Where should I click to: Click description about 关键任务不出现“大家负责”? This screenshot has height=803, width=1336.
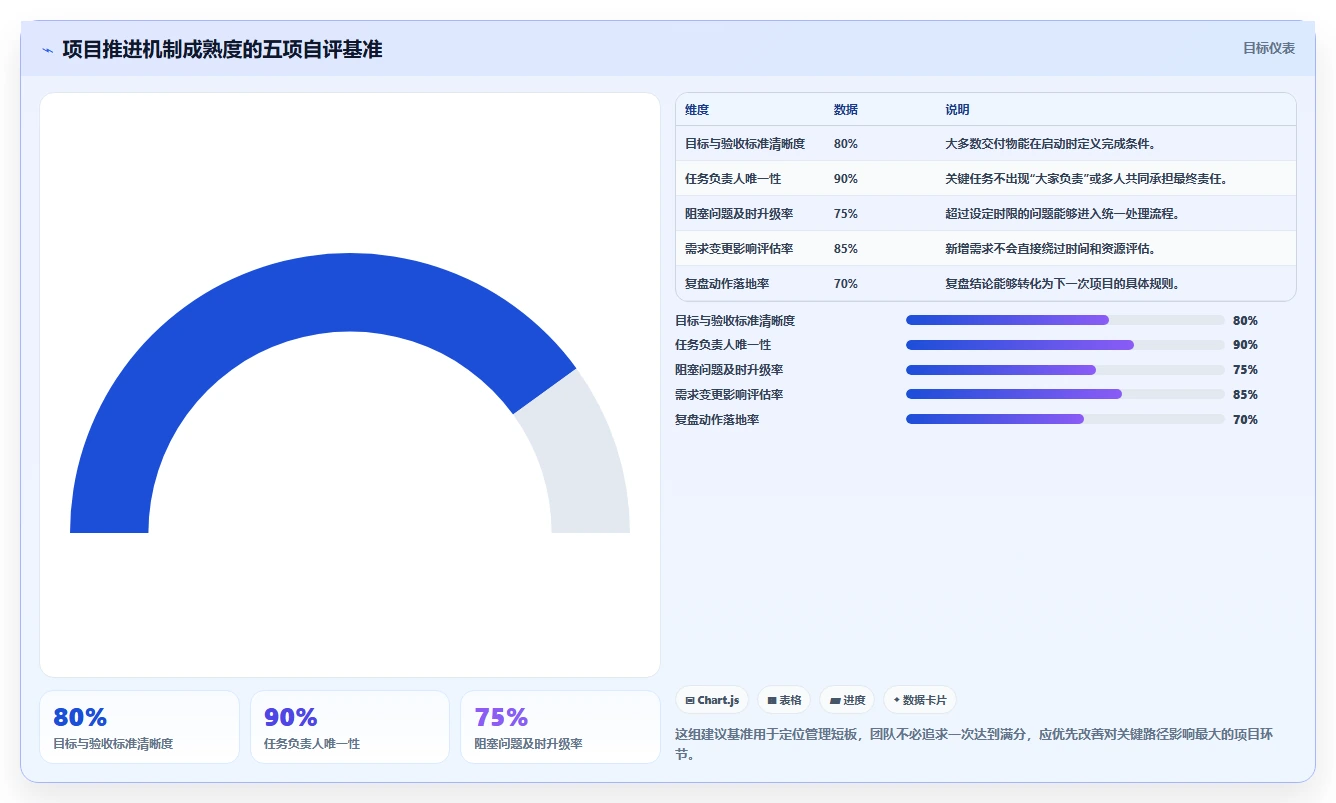pos(1087,179)
